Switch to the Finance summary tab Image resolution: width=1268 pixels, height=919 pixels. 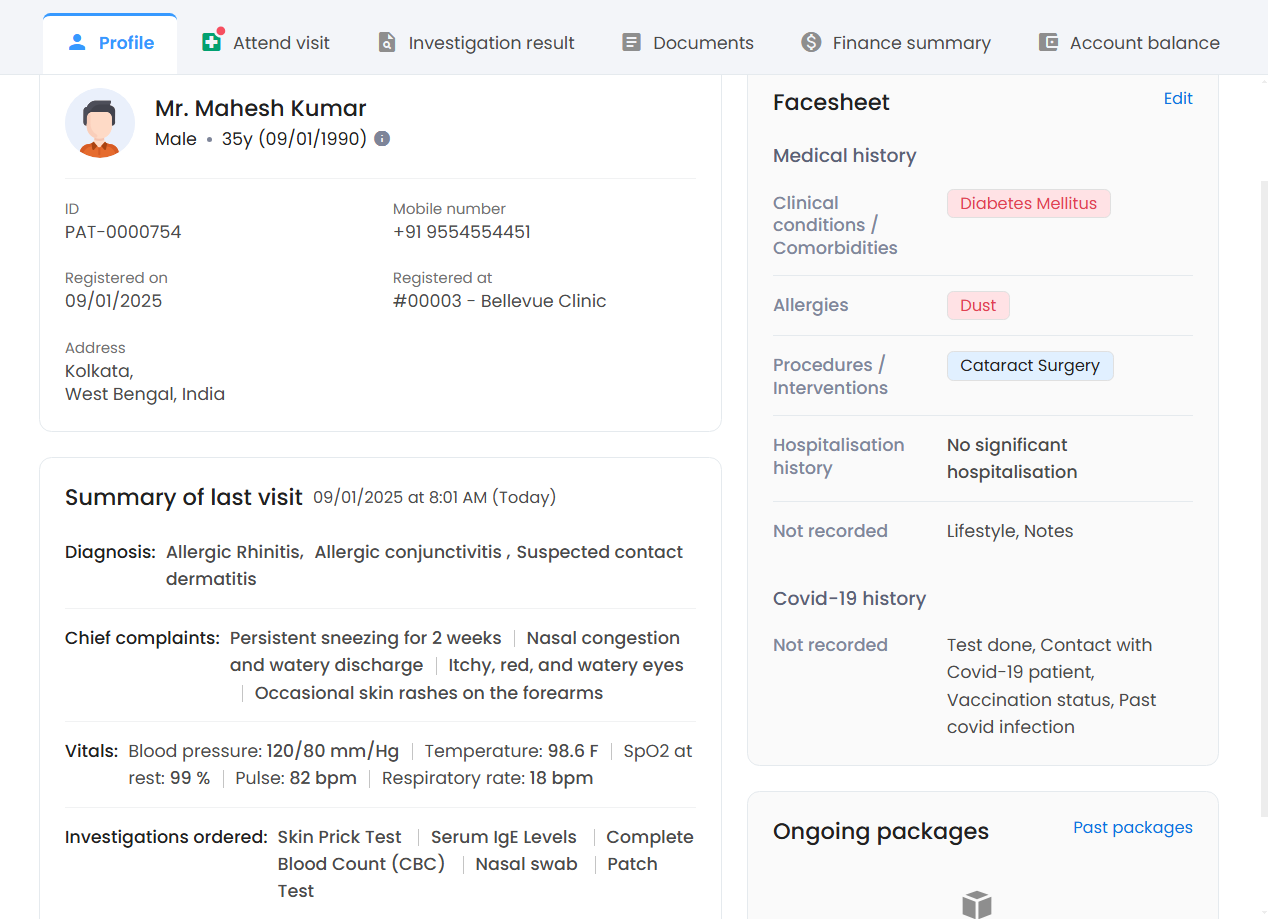(x=911, y=43)
